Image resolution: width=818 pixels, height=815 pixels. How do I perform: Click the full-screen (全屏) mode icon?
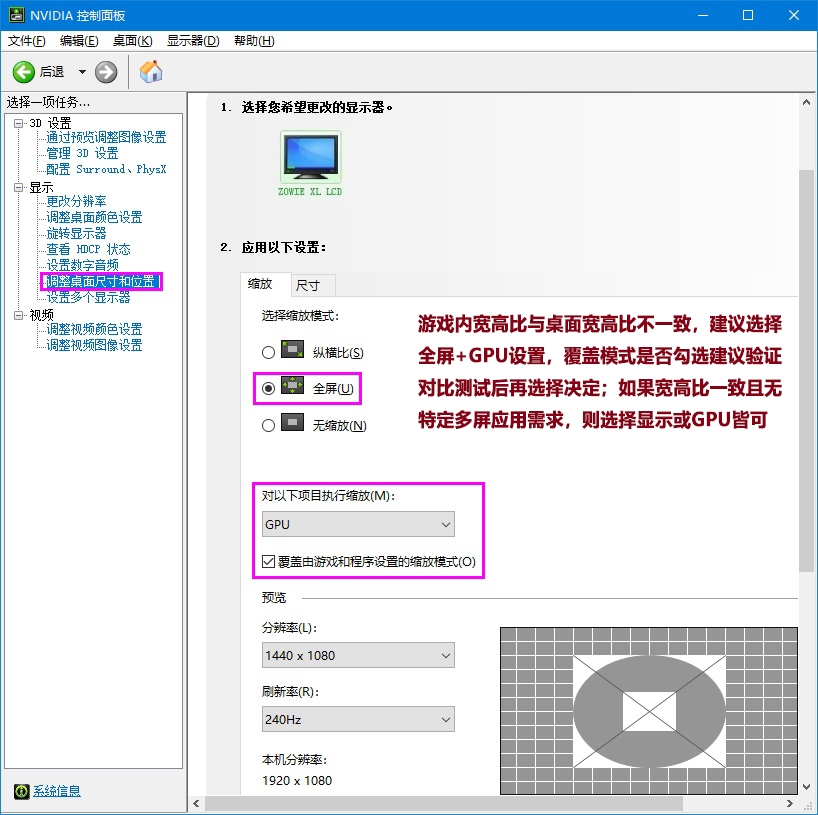[x=292, y=385]
